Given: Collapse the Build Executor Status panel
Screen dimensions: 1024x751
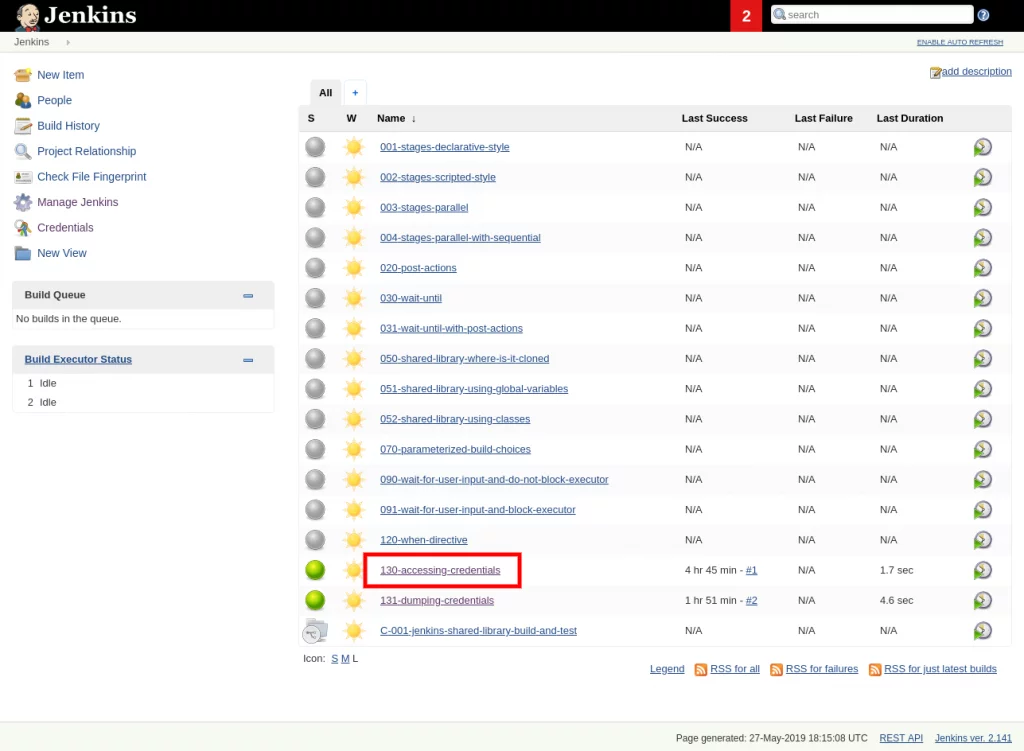Looking at the screenshot, I should point(248,360).
